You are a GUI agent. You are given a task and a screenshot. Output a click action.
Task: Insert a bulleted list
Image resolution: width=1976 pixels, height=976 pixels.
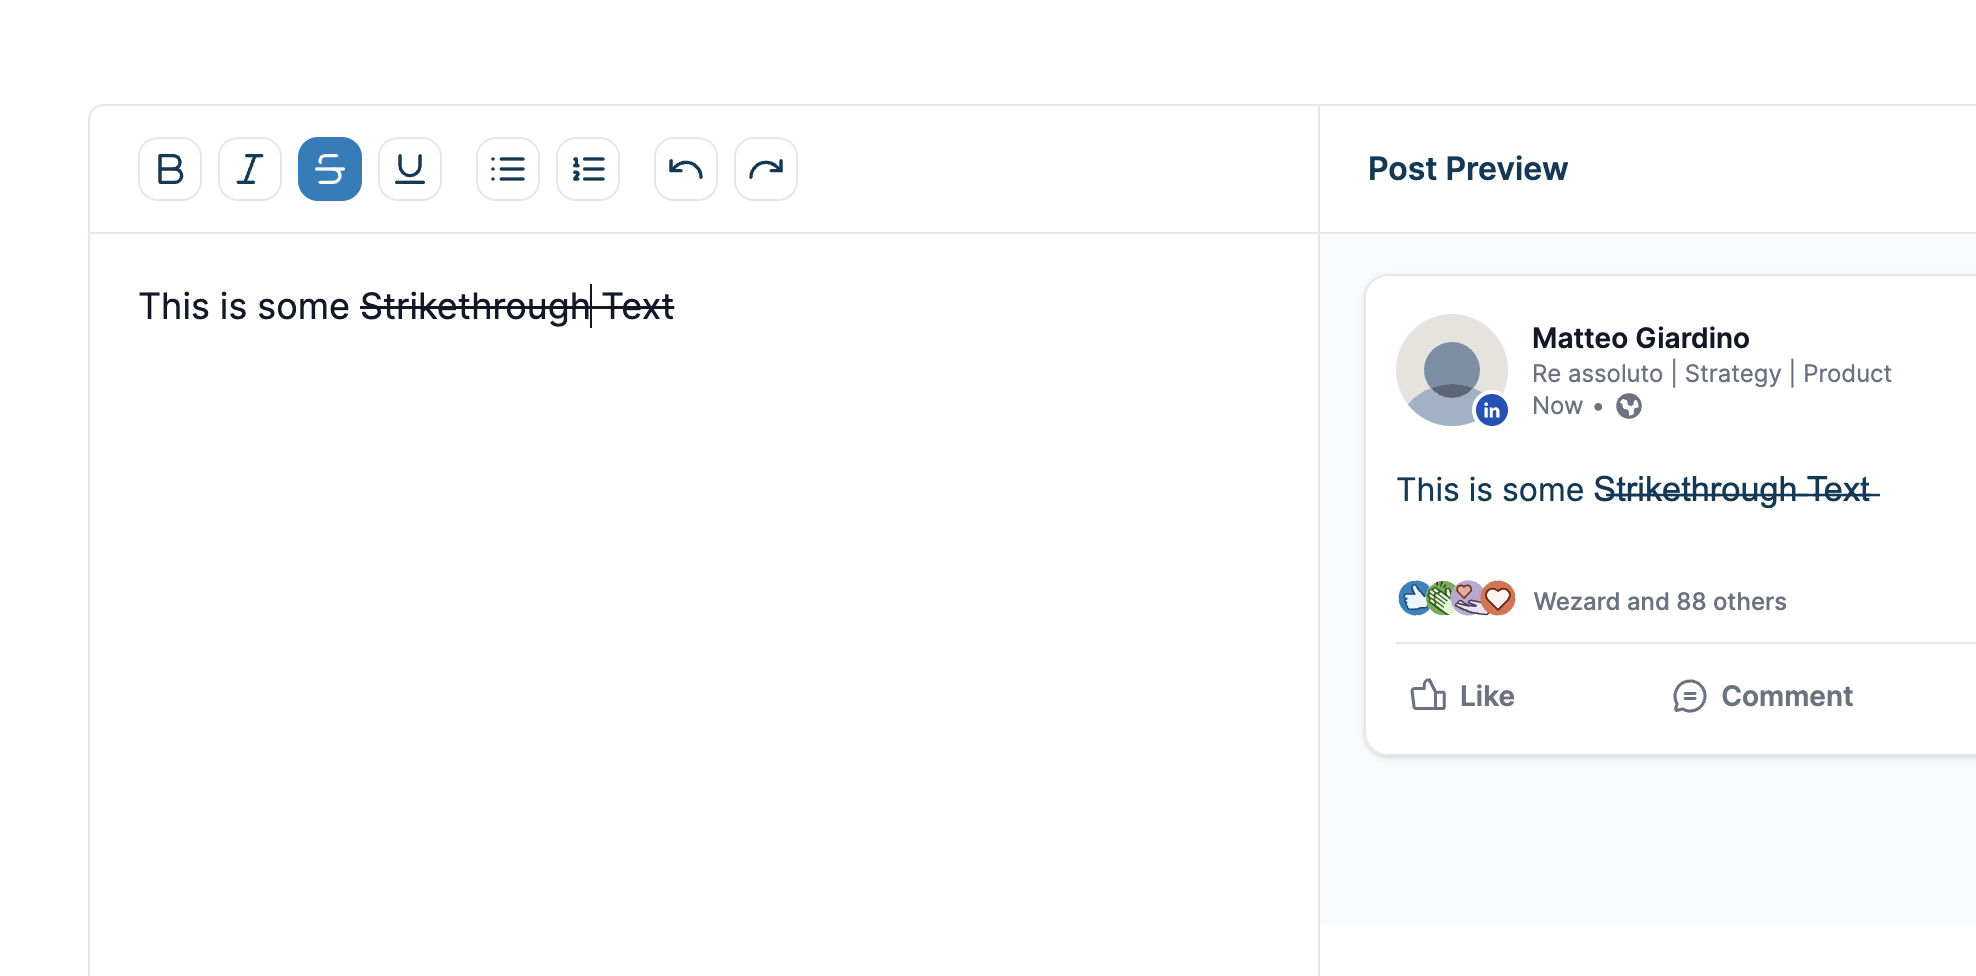click(x=507, y=169)
